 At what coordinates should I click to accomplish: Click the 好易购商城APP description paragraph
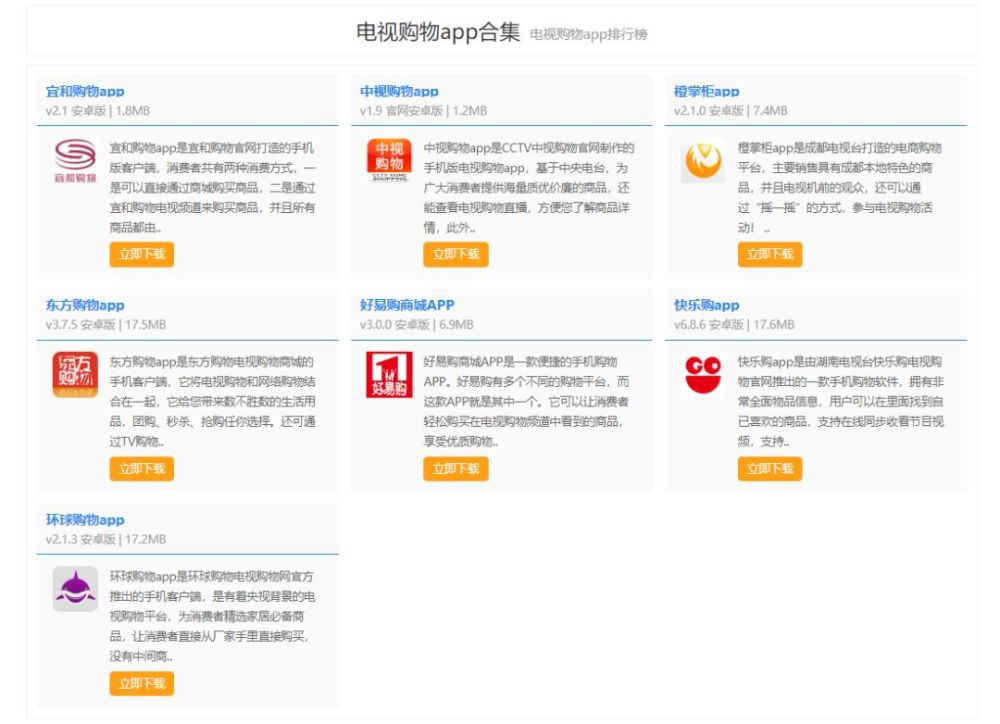526,401
